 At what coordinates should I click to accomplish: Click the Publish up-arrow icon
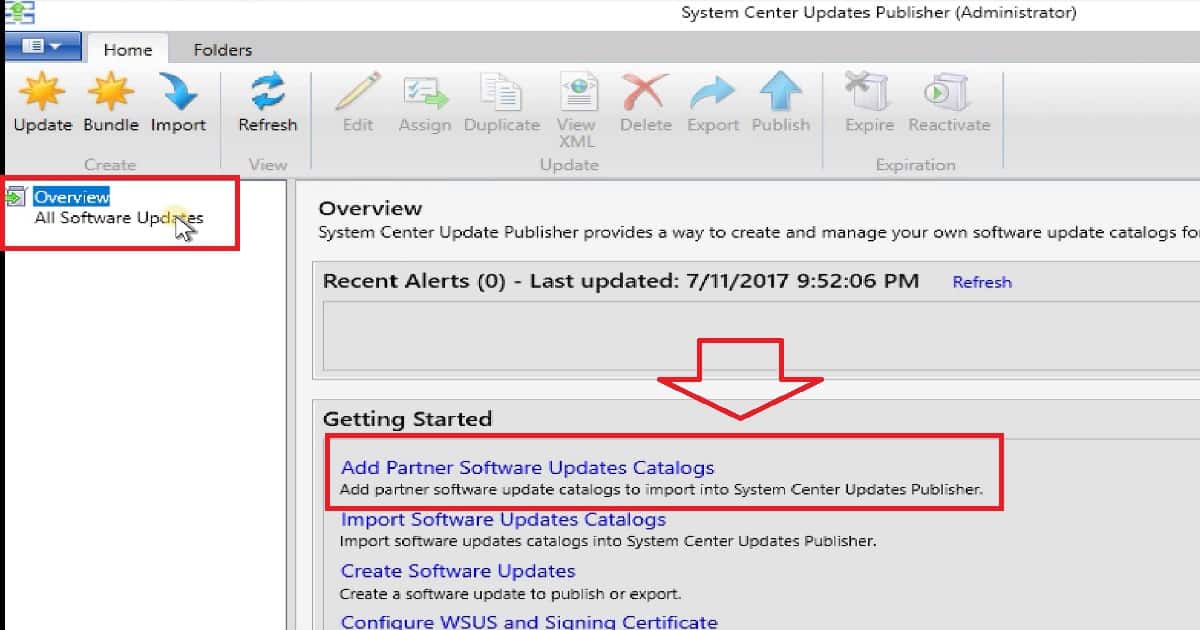(x=780, y=92)
